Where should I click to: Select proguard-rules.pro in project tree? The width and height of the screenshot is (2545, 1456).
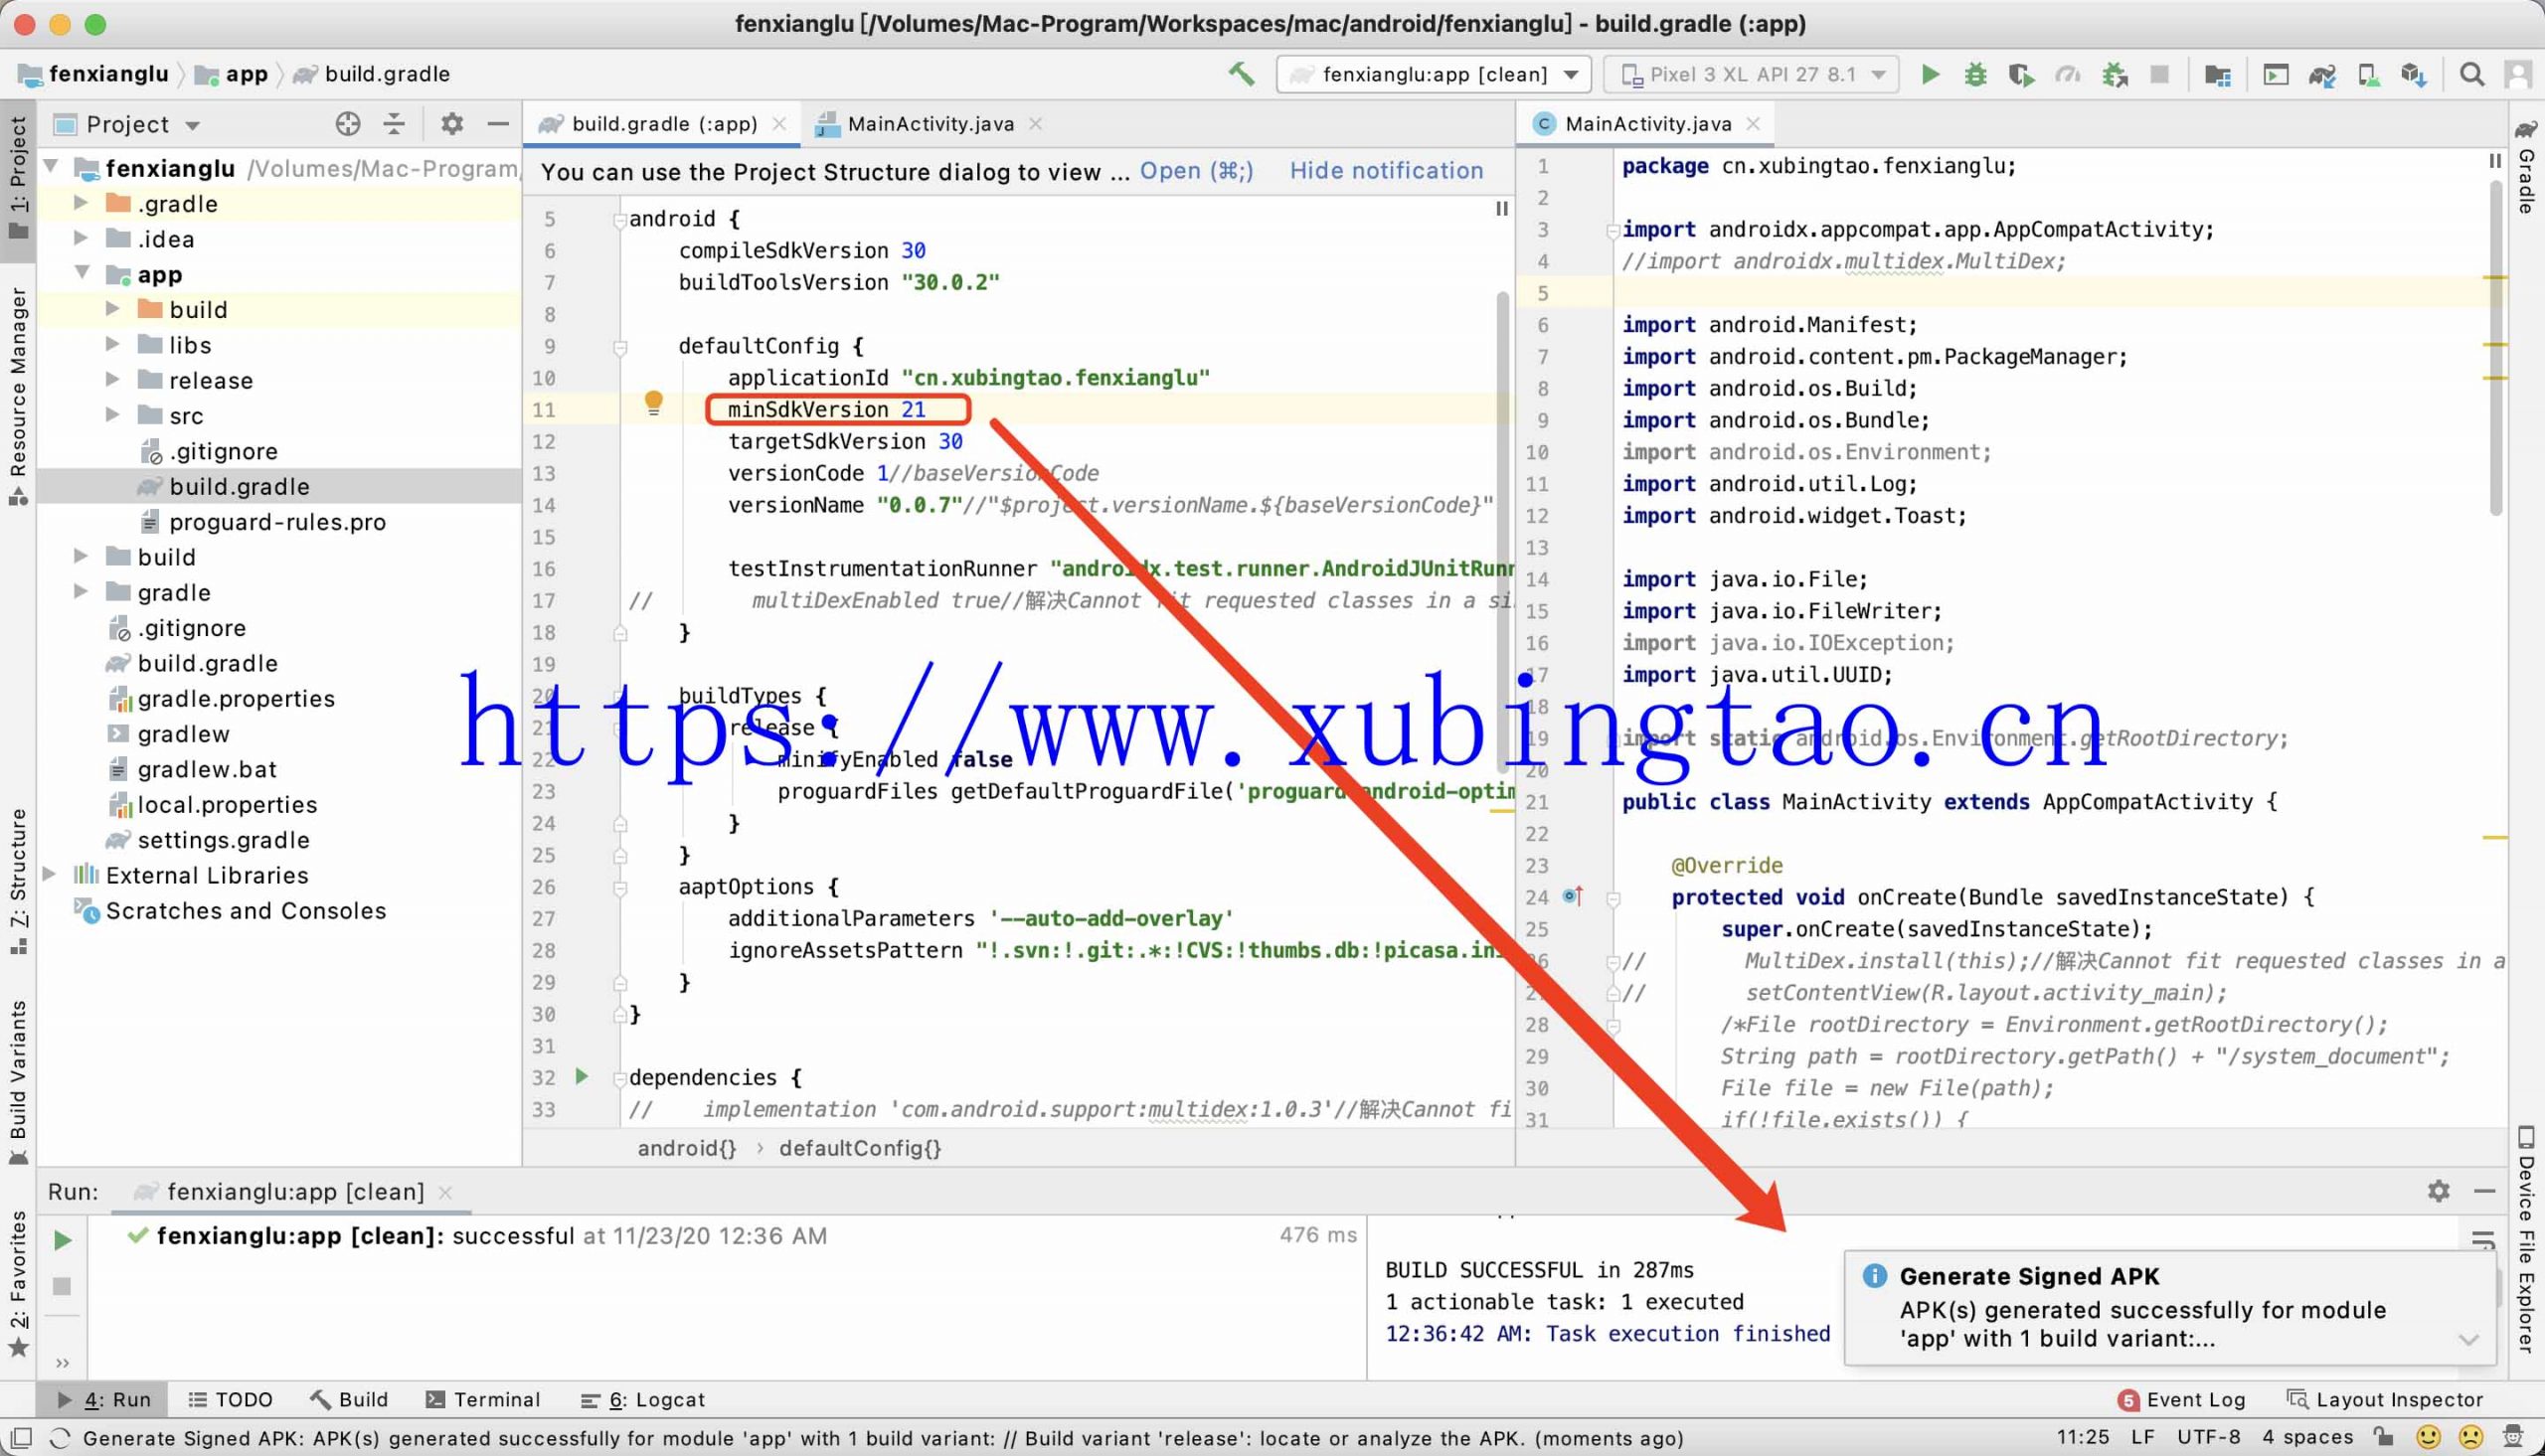point(277,521)
